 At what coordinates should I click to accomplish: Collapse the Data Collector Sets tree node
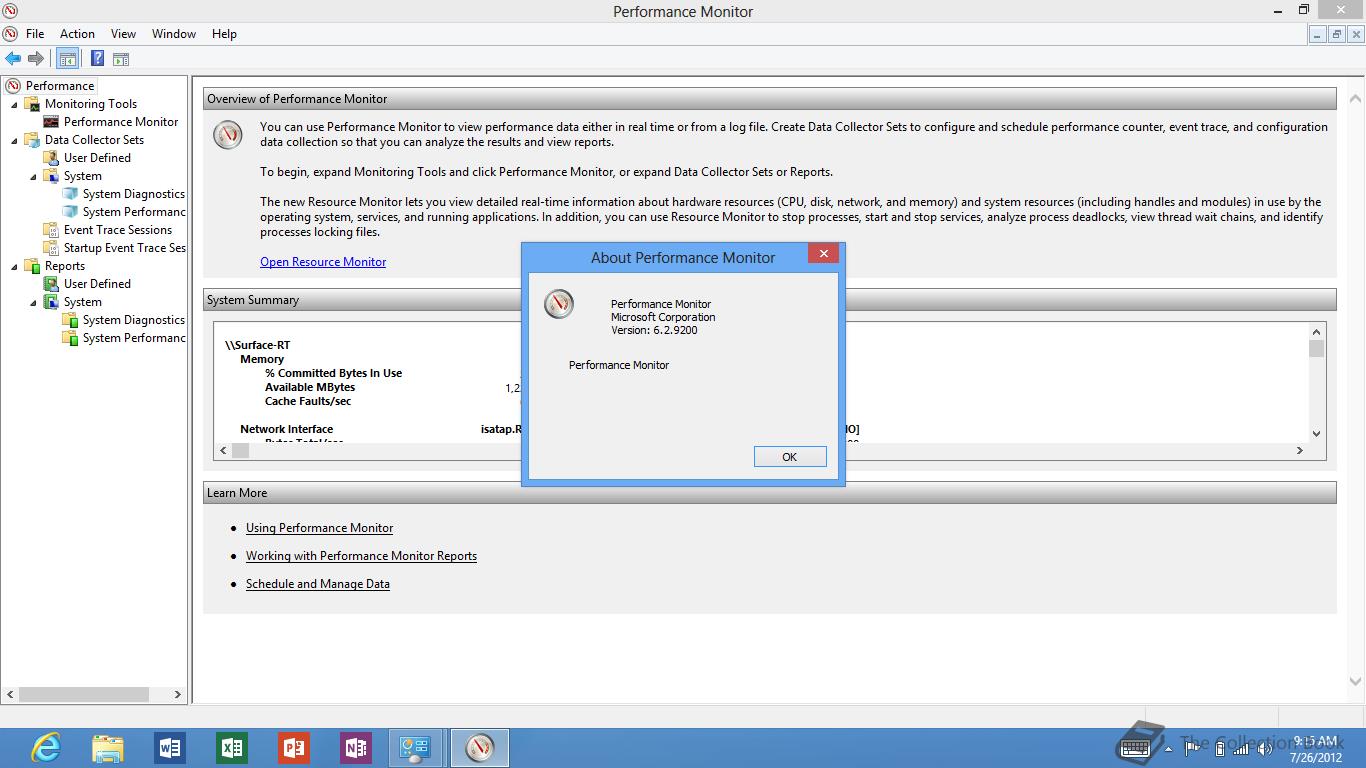coord(14,140)
